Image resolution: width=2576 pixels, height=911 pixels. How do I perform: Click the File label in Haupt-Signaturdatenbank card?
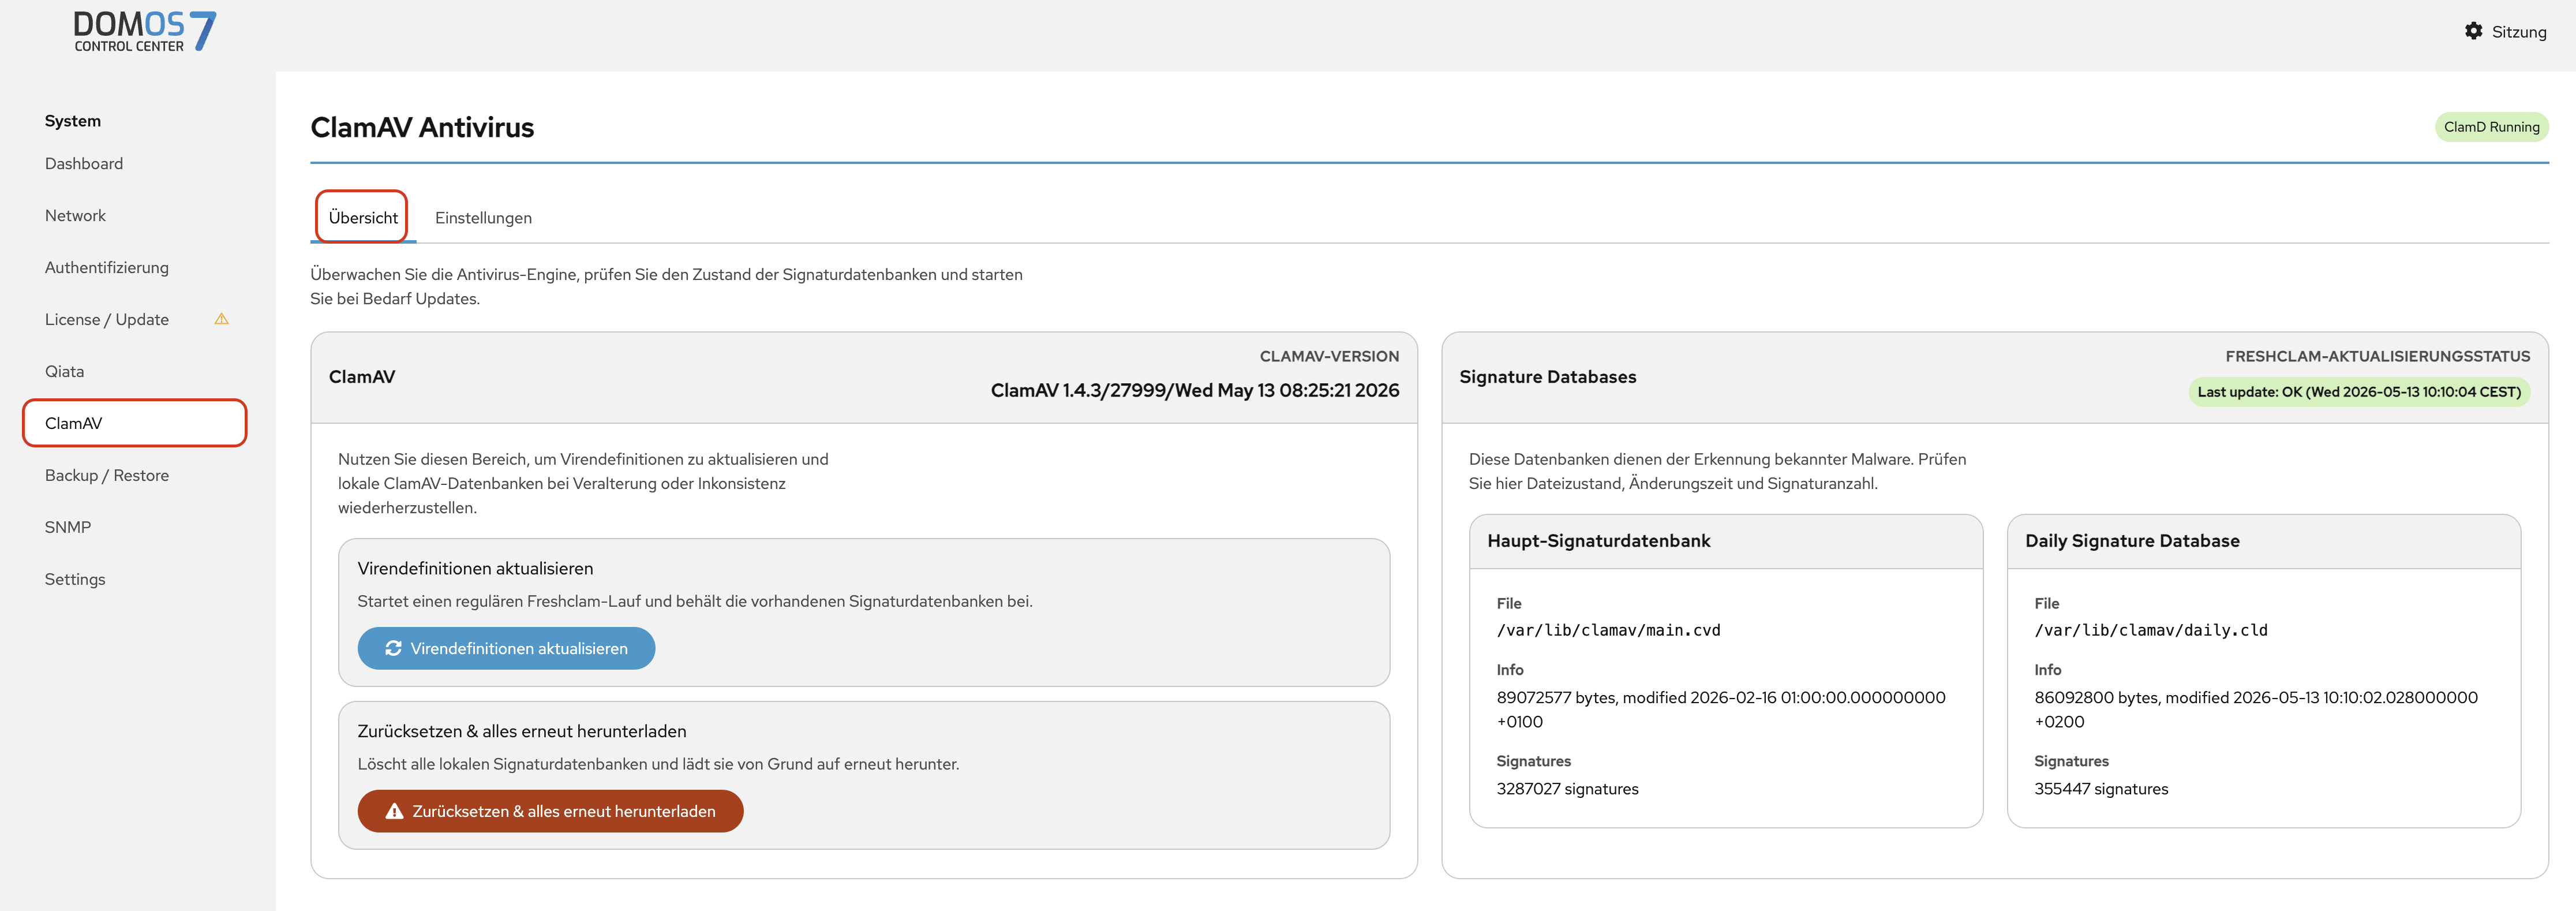[x=1508, y=603]
